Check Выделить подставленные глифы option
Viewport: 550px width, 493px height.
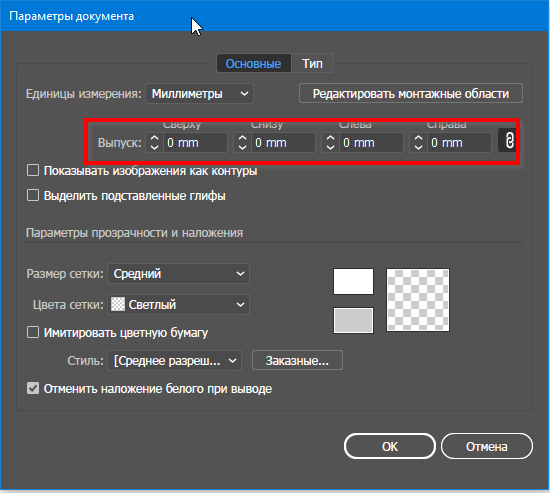tap(33, 195)
